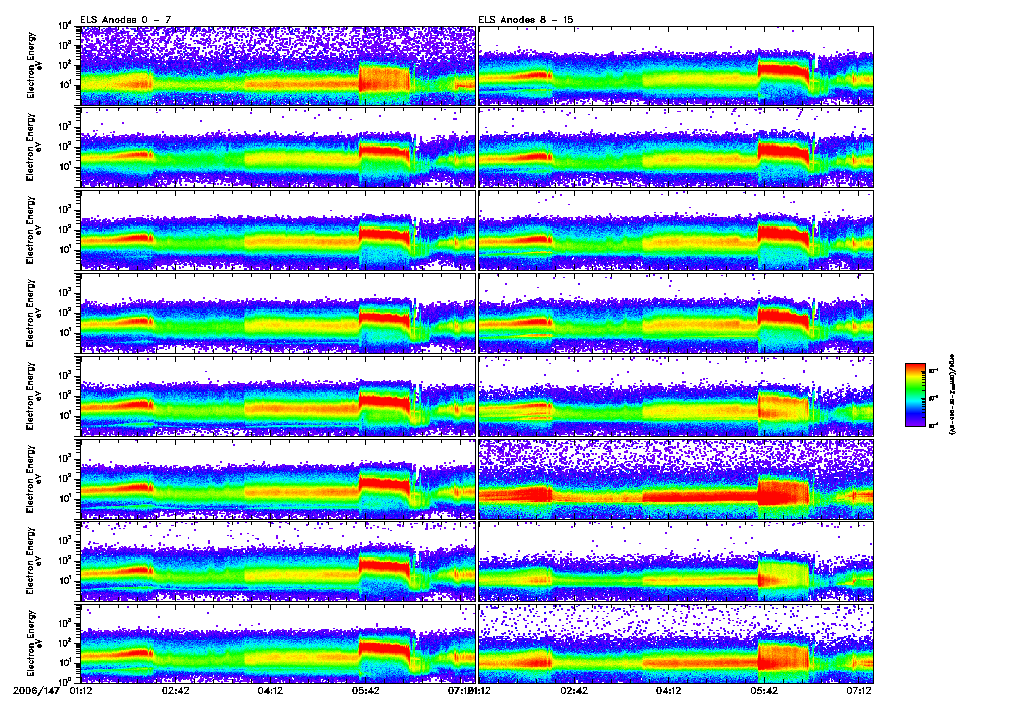1024x708 pixels.
Task: Click the "02:42" tick under Anodes 8-15 column
Action: [574, 690]
